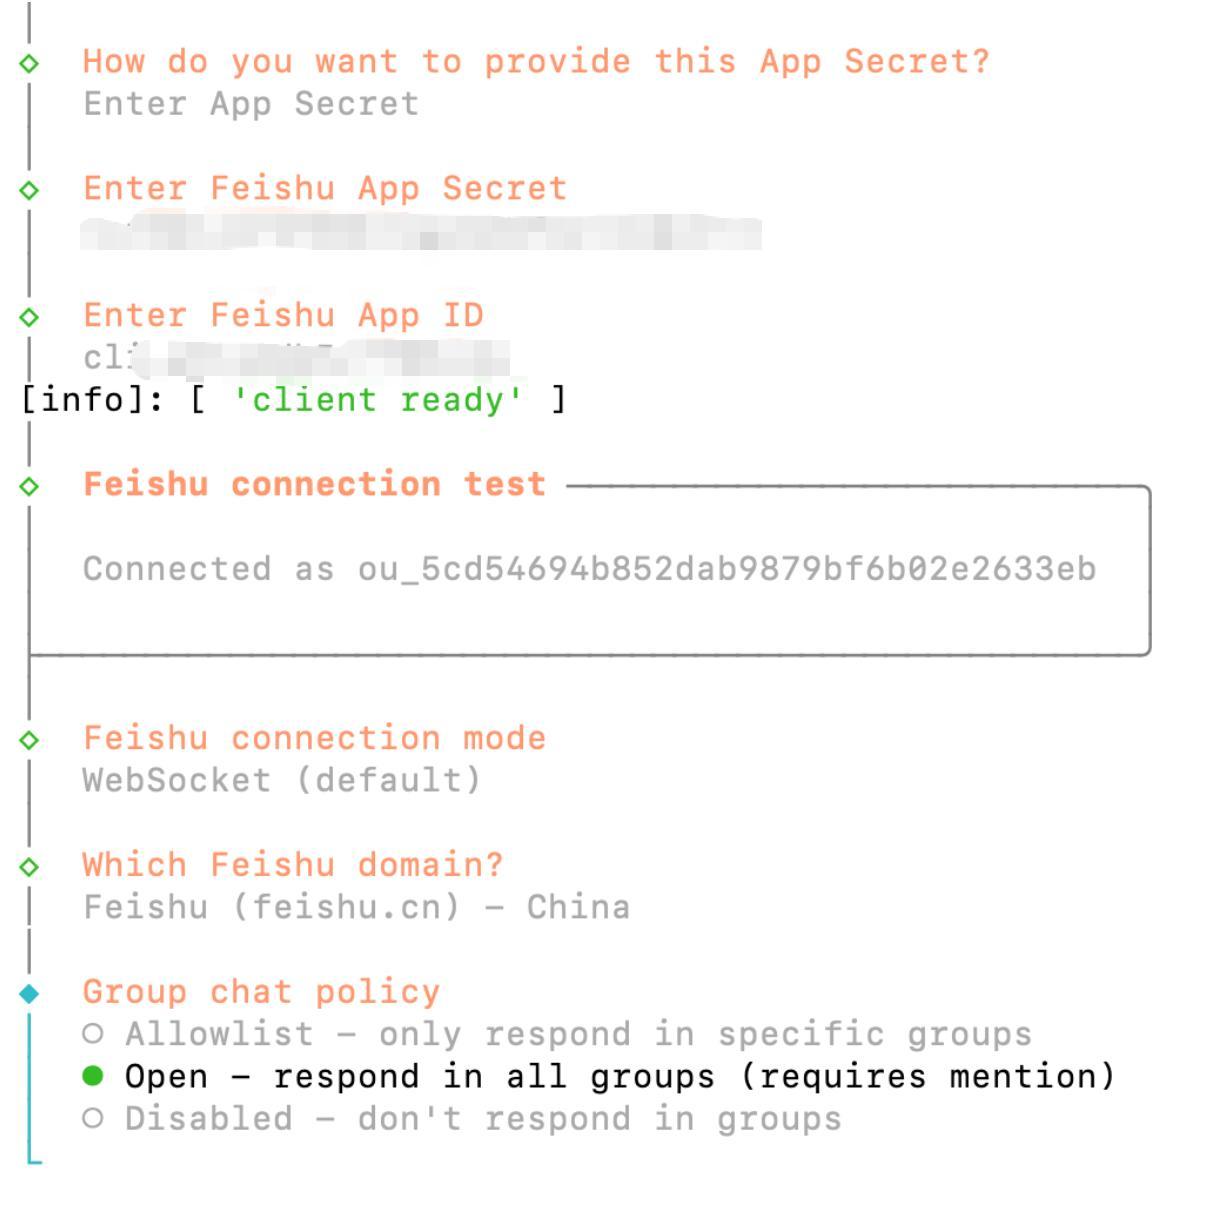
Task: Click the diamond beside Enter Feishu App Secret
Action: pyautogui.click(x=30, y=190)
